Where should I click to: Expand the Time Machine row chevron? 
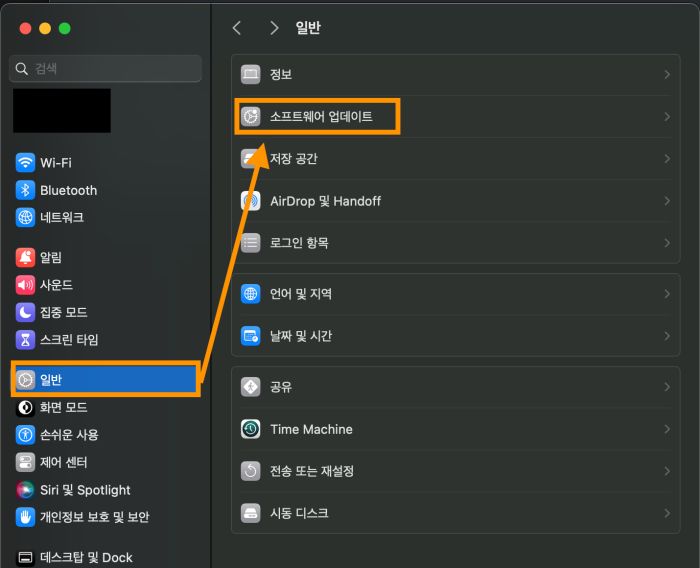(667, 429)
